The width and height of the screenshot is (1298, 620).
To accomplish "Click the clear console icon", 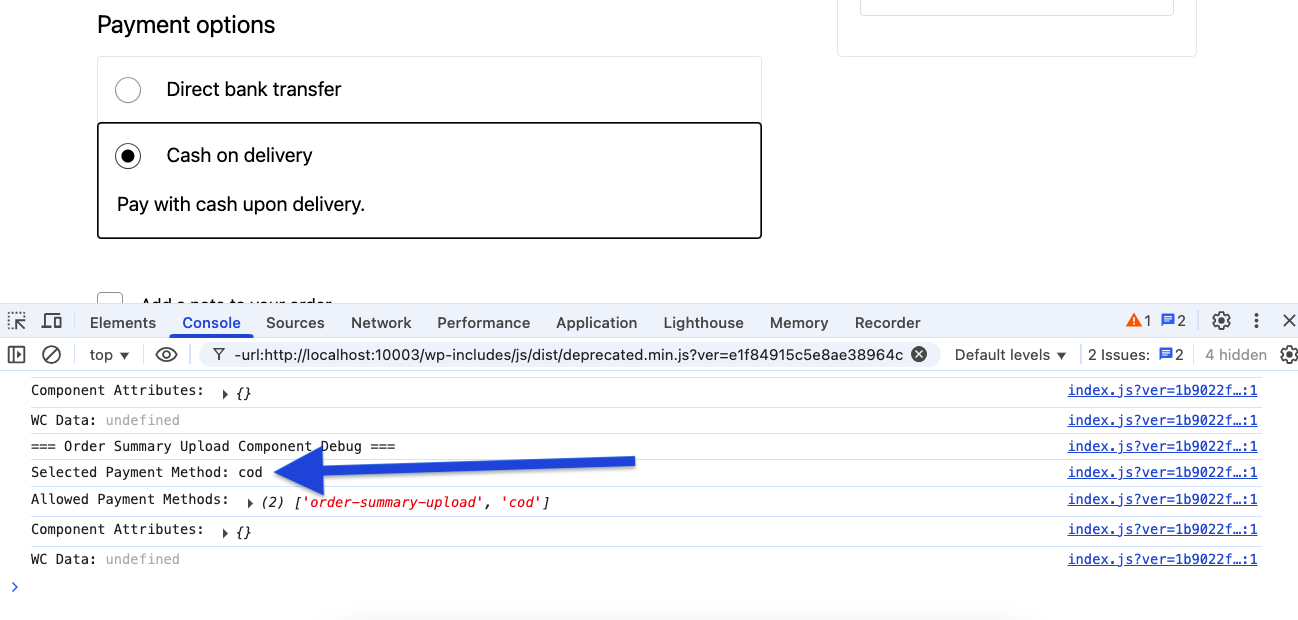I will (52, 354).
